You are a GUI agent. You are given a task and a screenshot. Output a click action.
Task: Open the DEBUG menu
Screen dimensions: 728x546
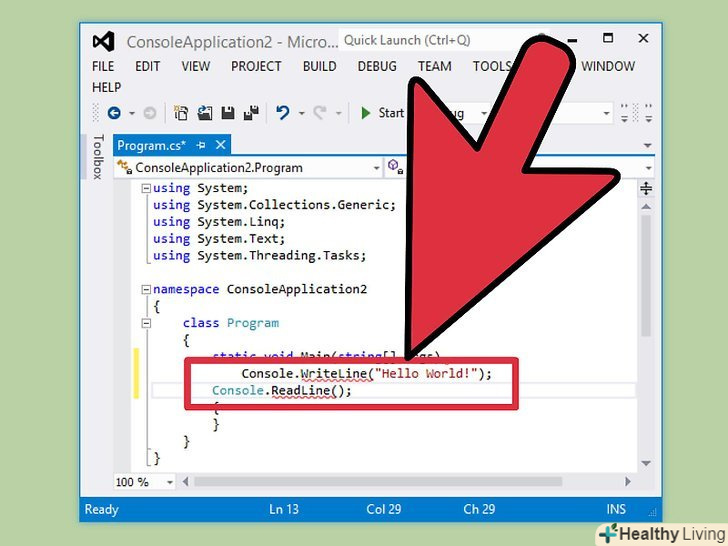377,66
